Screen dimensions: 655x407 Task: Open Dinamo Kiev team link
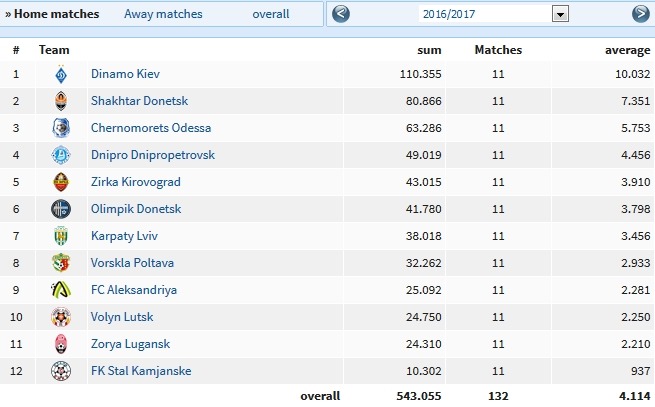(x=125, y=74)
